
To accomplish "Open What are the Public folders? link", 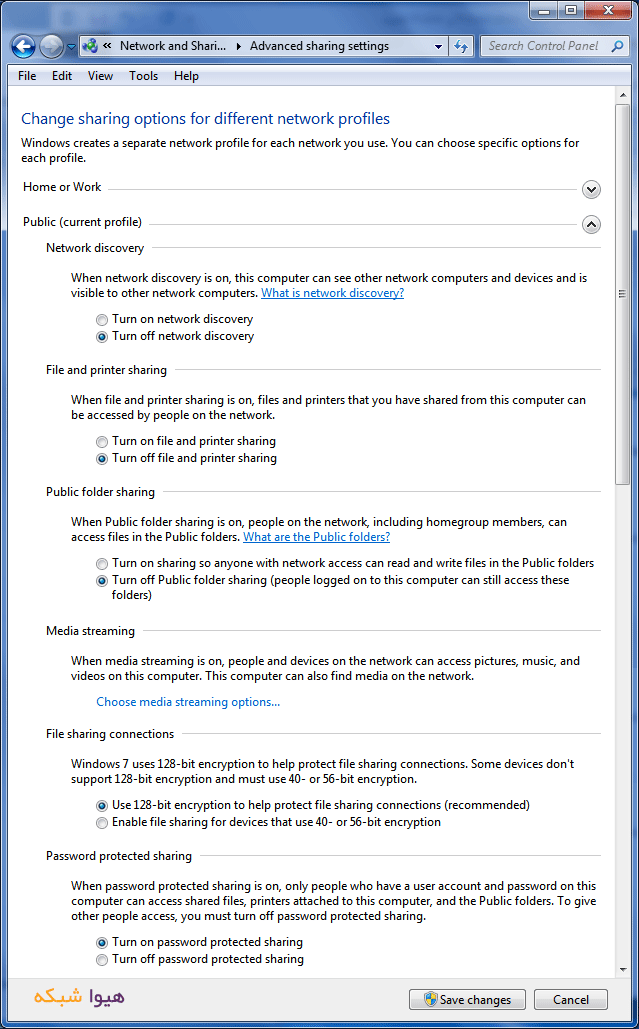I will pos(316,537).
